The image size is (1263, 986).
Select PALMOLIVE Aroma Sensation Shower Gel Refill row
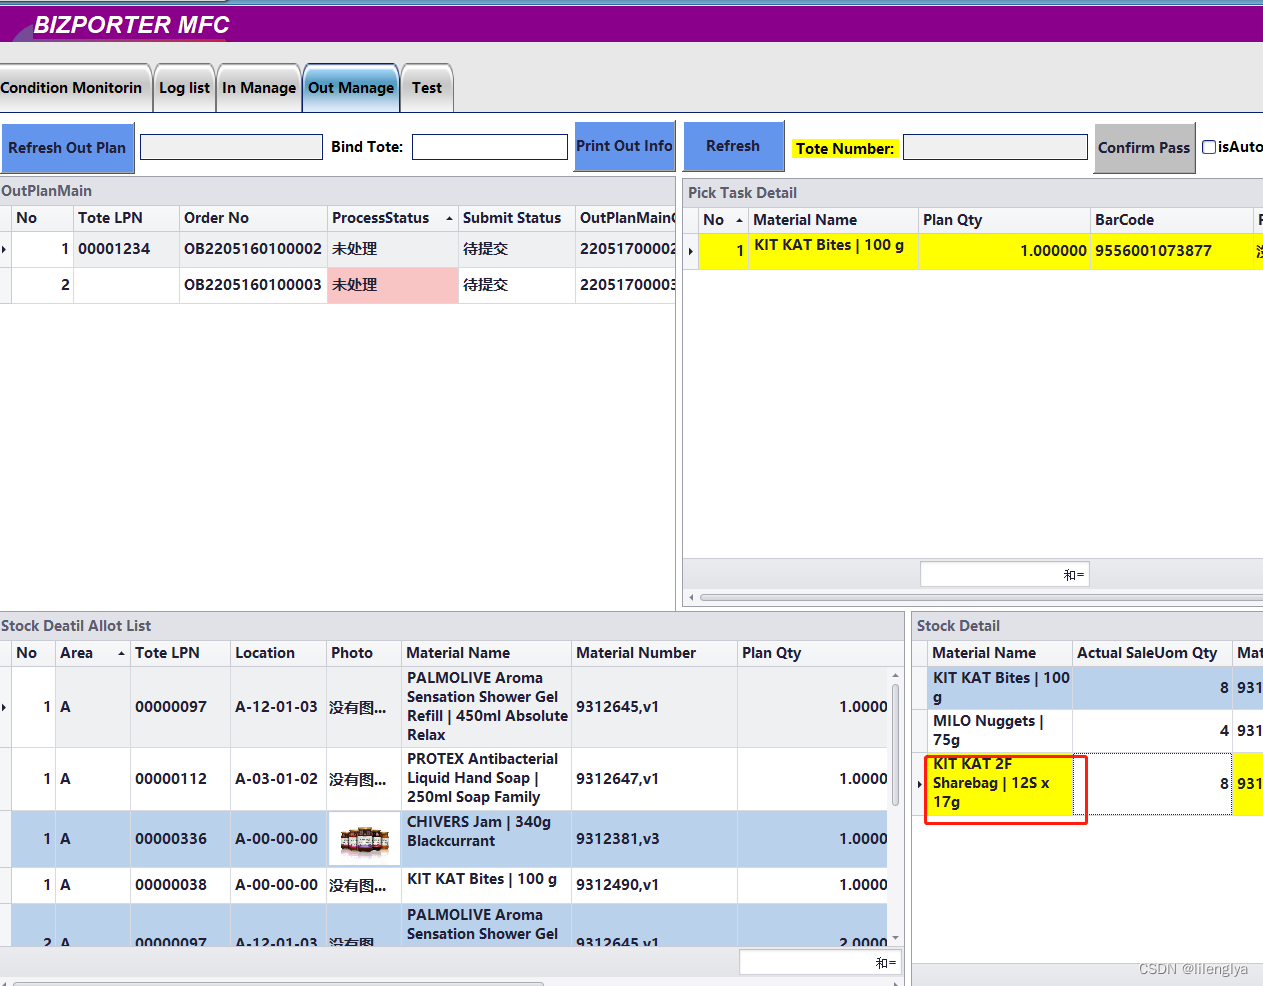(x=444, y=707)
